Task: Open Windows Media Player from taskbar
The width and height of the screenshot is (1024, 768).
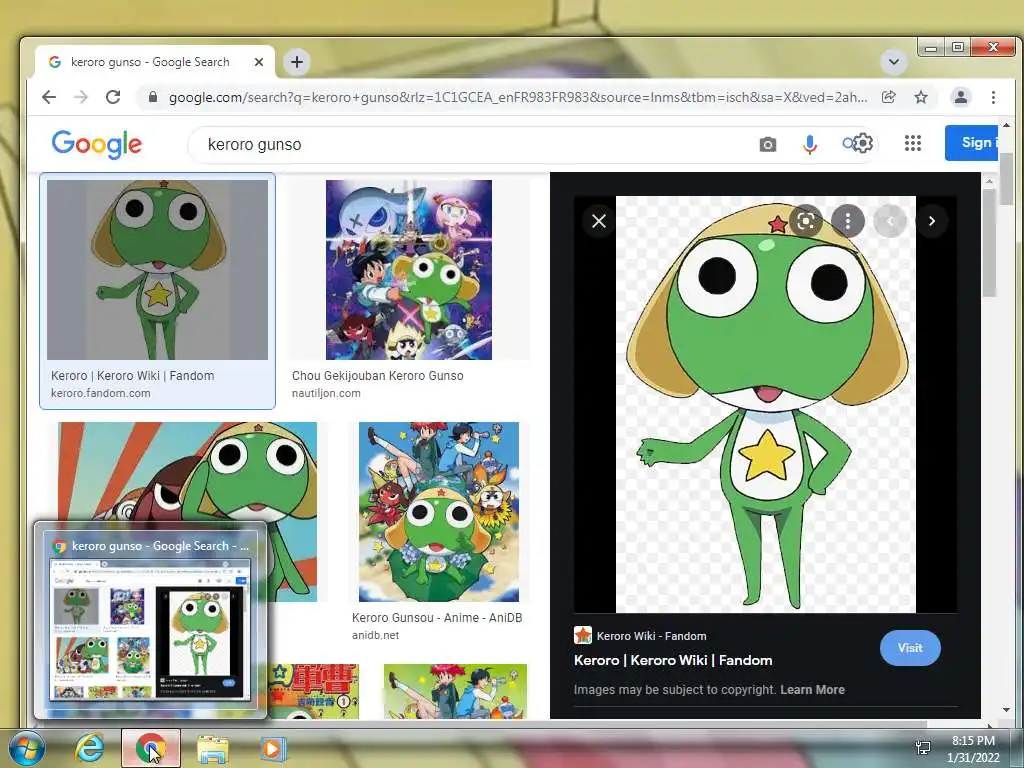Action: click(x=273, y=748)
